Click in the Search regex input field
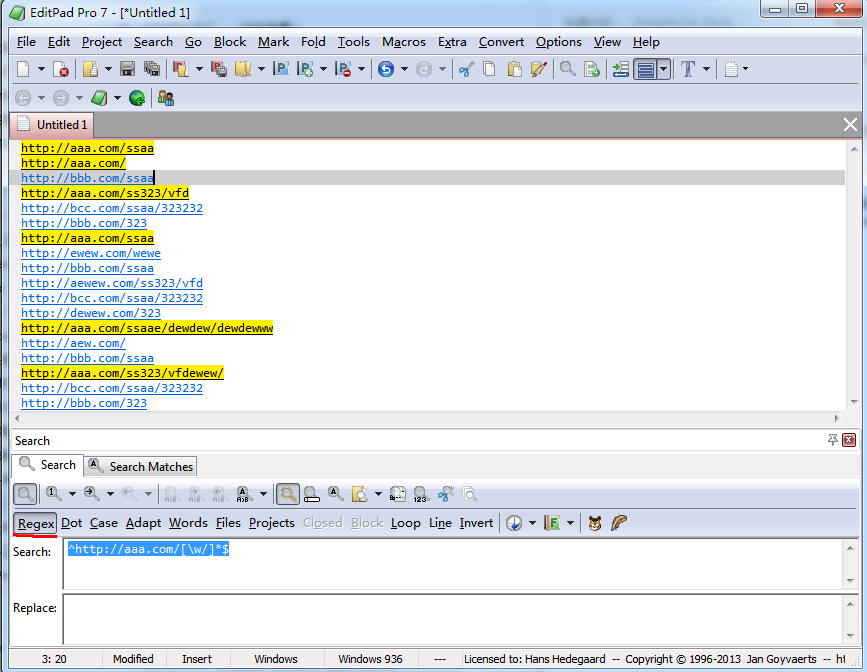This screenshot has height=672, width=867. pyautogui.click(x=452, y=564)
